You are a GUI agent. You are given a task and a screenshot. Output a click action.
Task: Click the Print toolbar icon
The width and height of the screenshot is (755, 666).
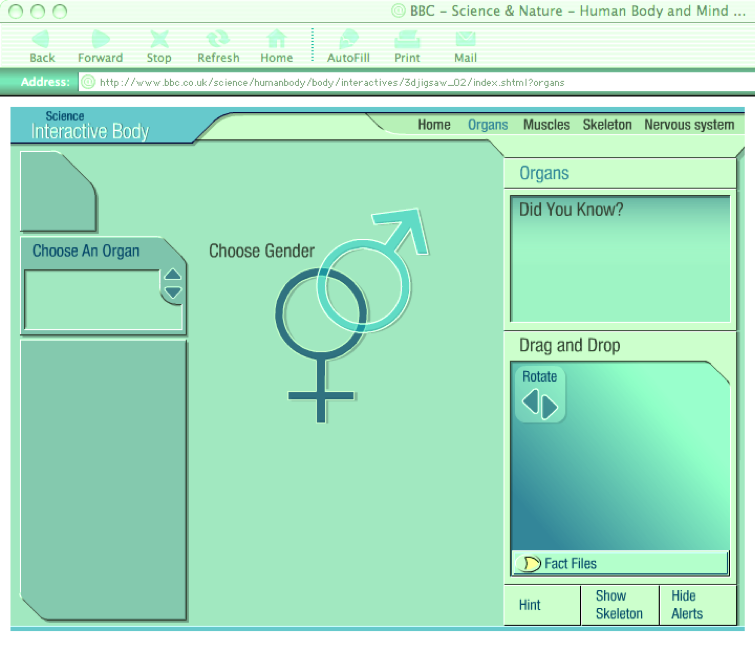[x=407, y=39]
